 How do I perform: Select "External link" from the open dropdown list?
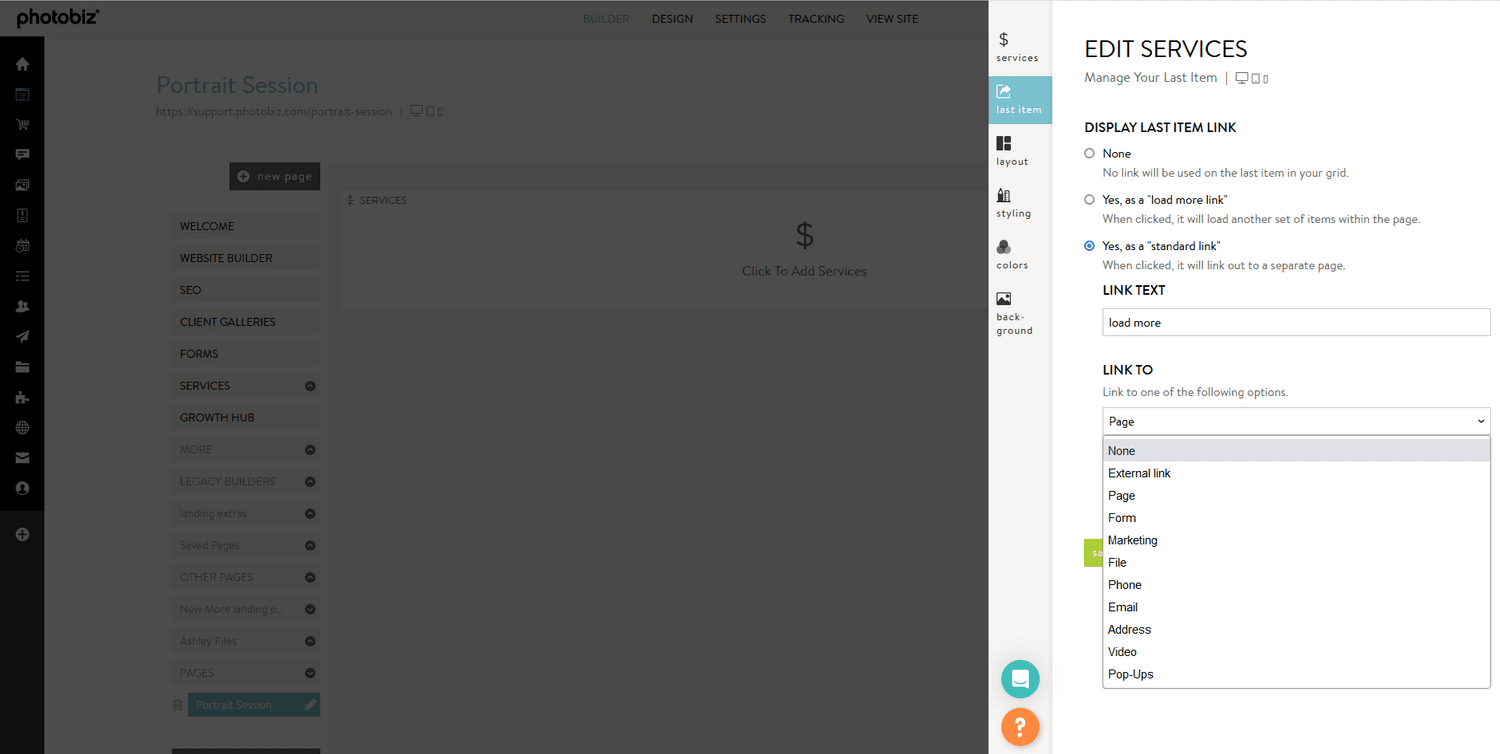[x=1139, y=473]
